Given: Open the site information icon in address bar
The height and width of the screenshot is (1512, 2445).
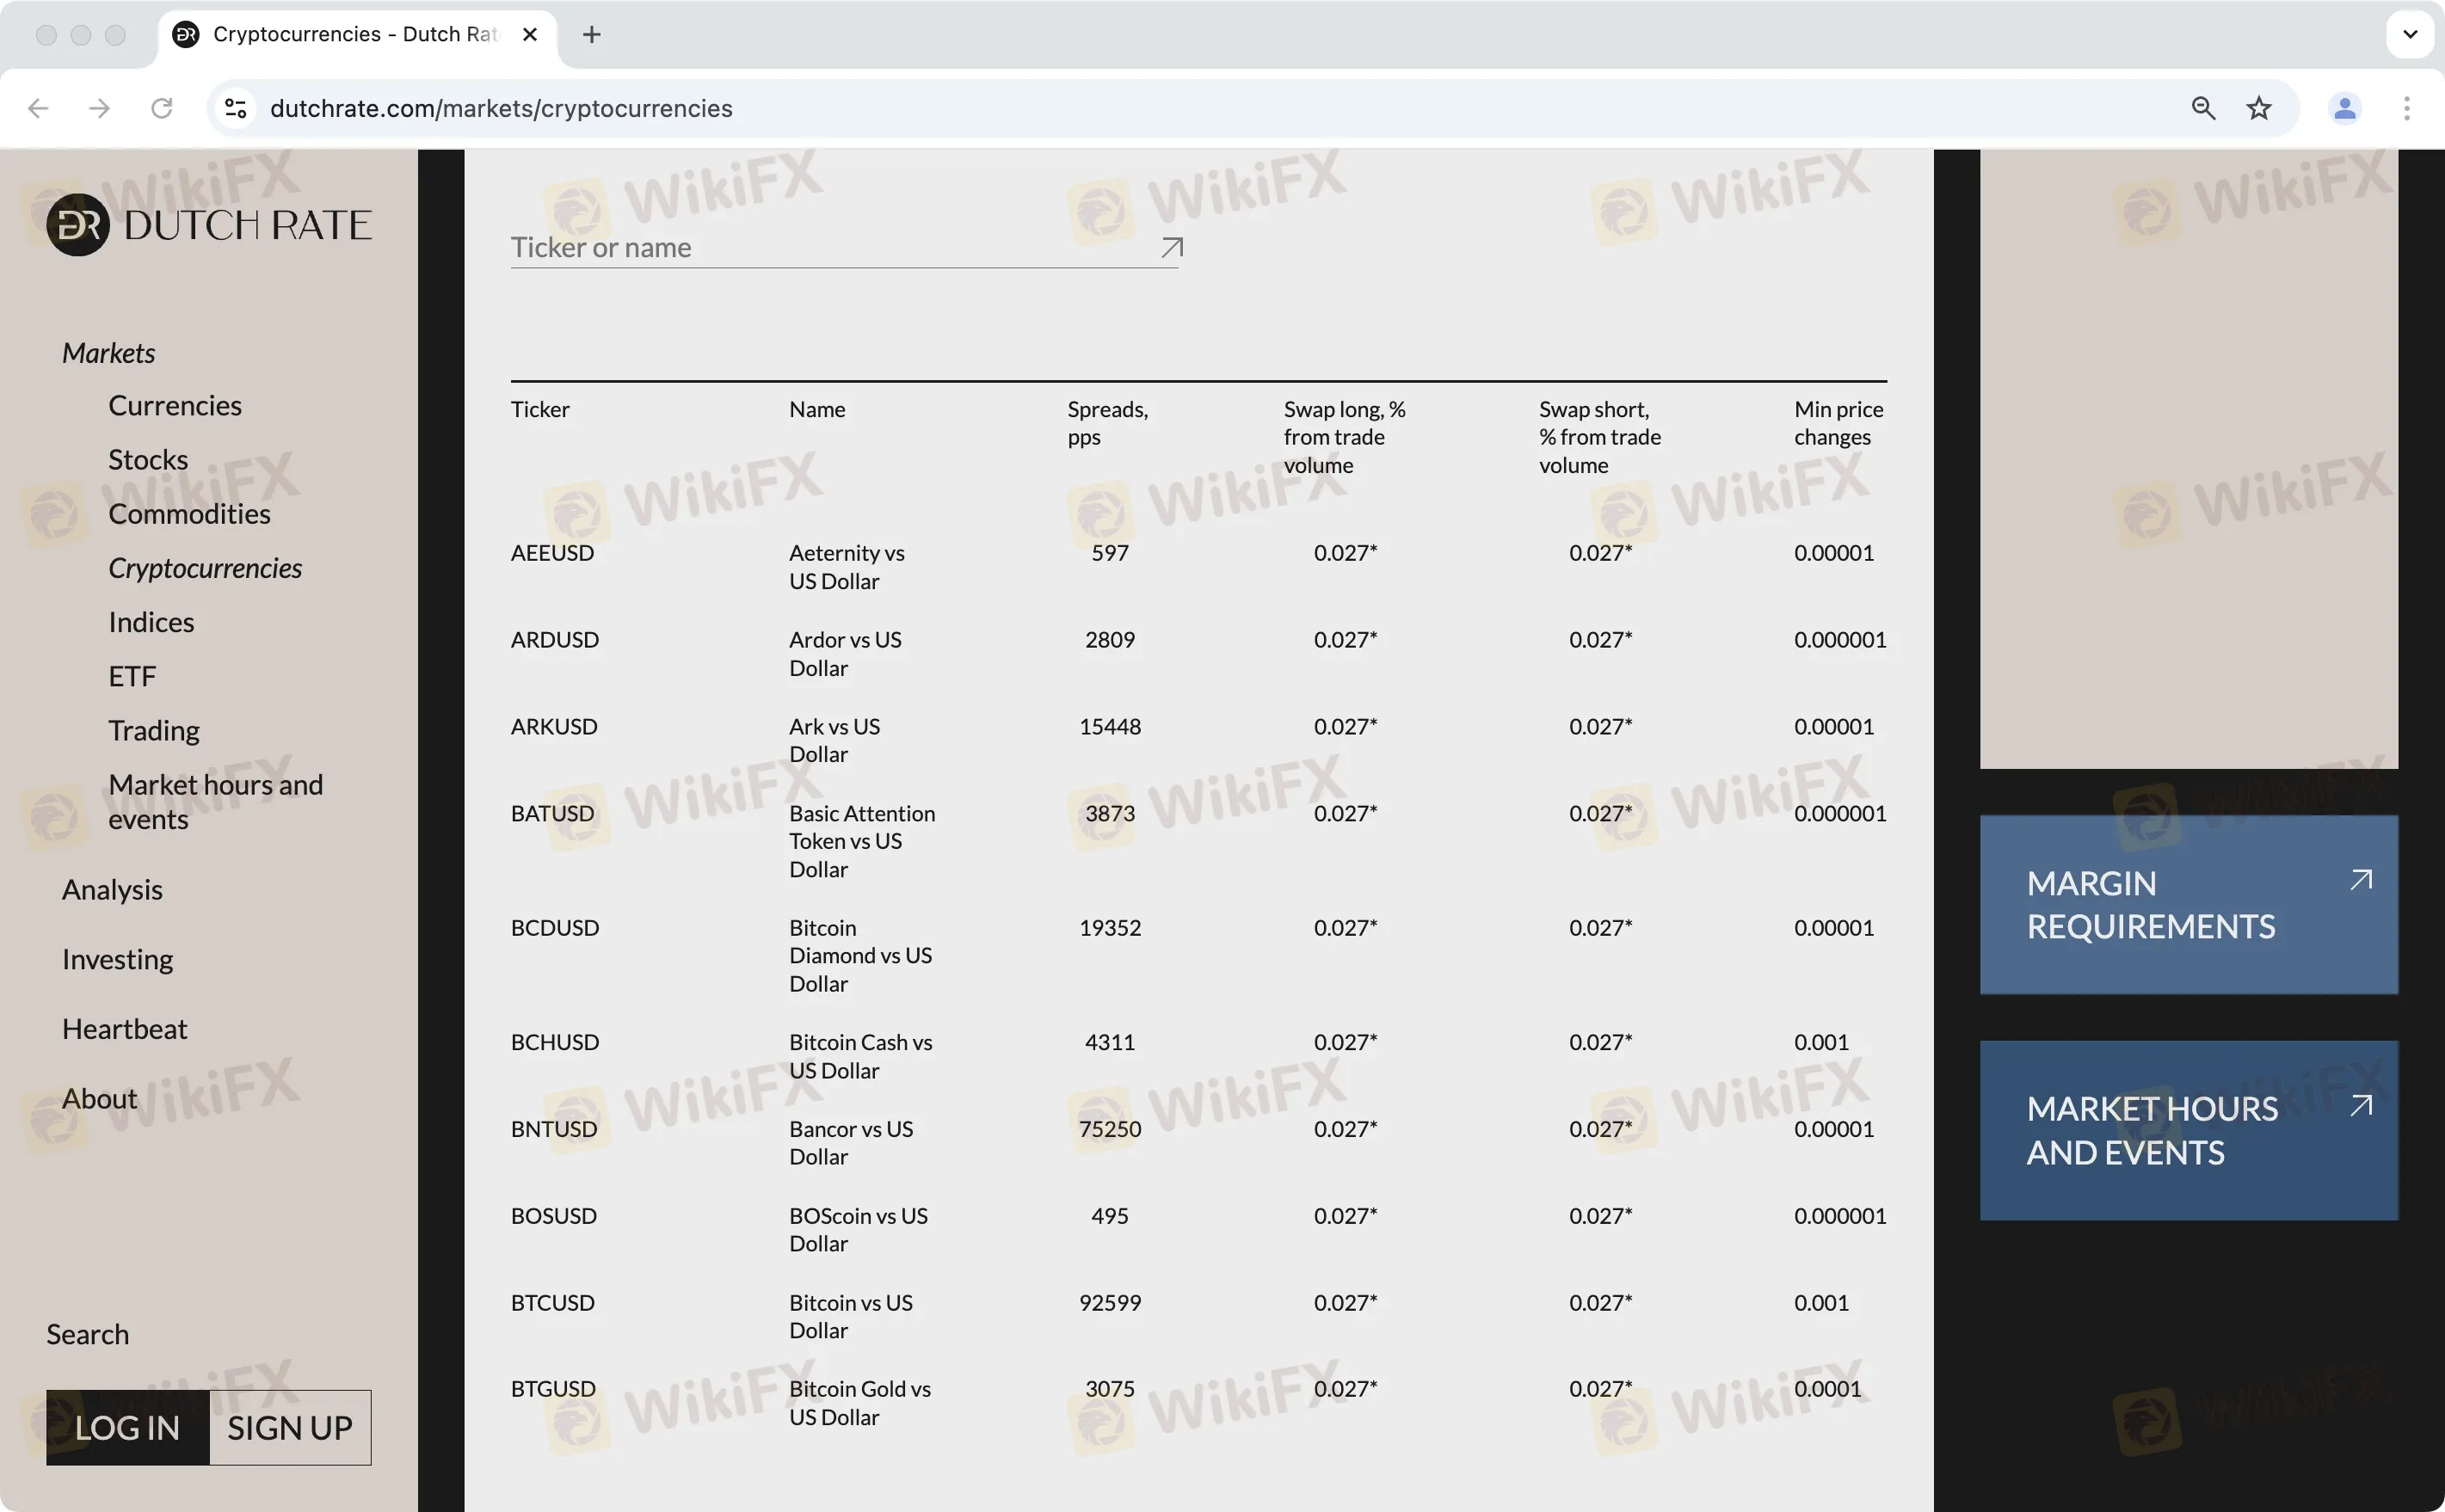Looking at the screenshot, I should pos(236,108).
